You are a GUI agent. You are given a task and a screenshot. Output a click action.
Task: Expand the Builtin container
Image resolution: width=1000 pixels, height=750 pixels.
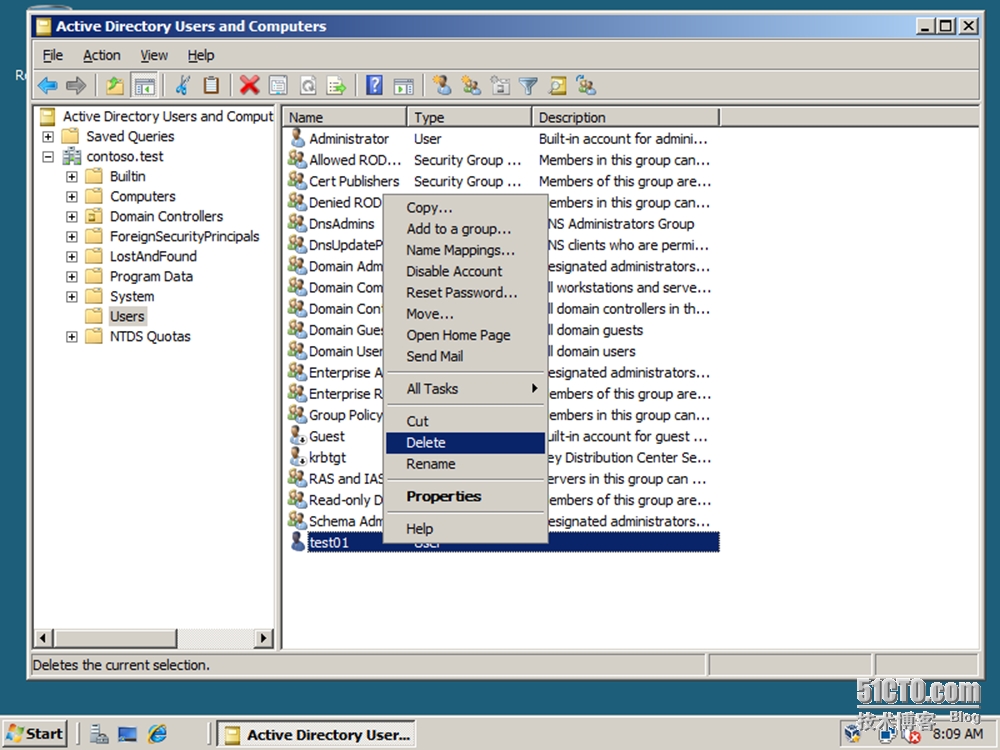coord(71,177)
